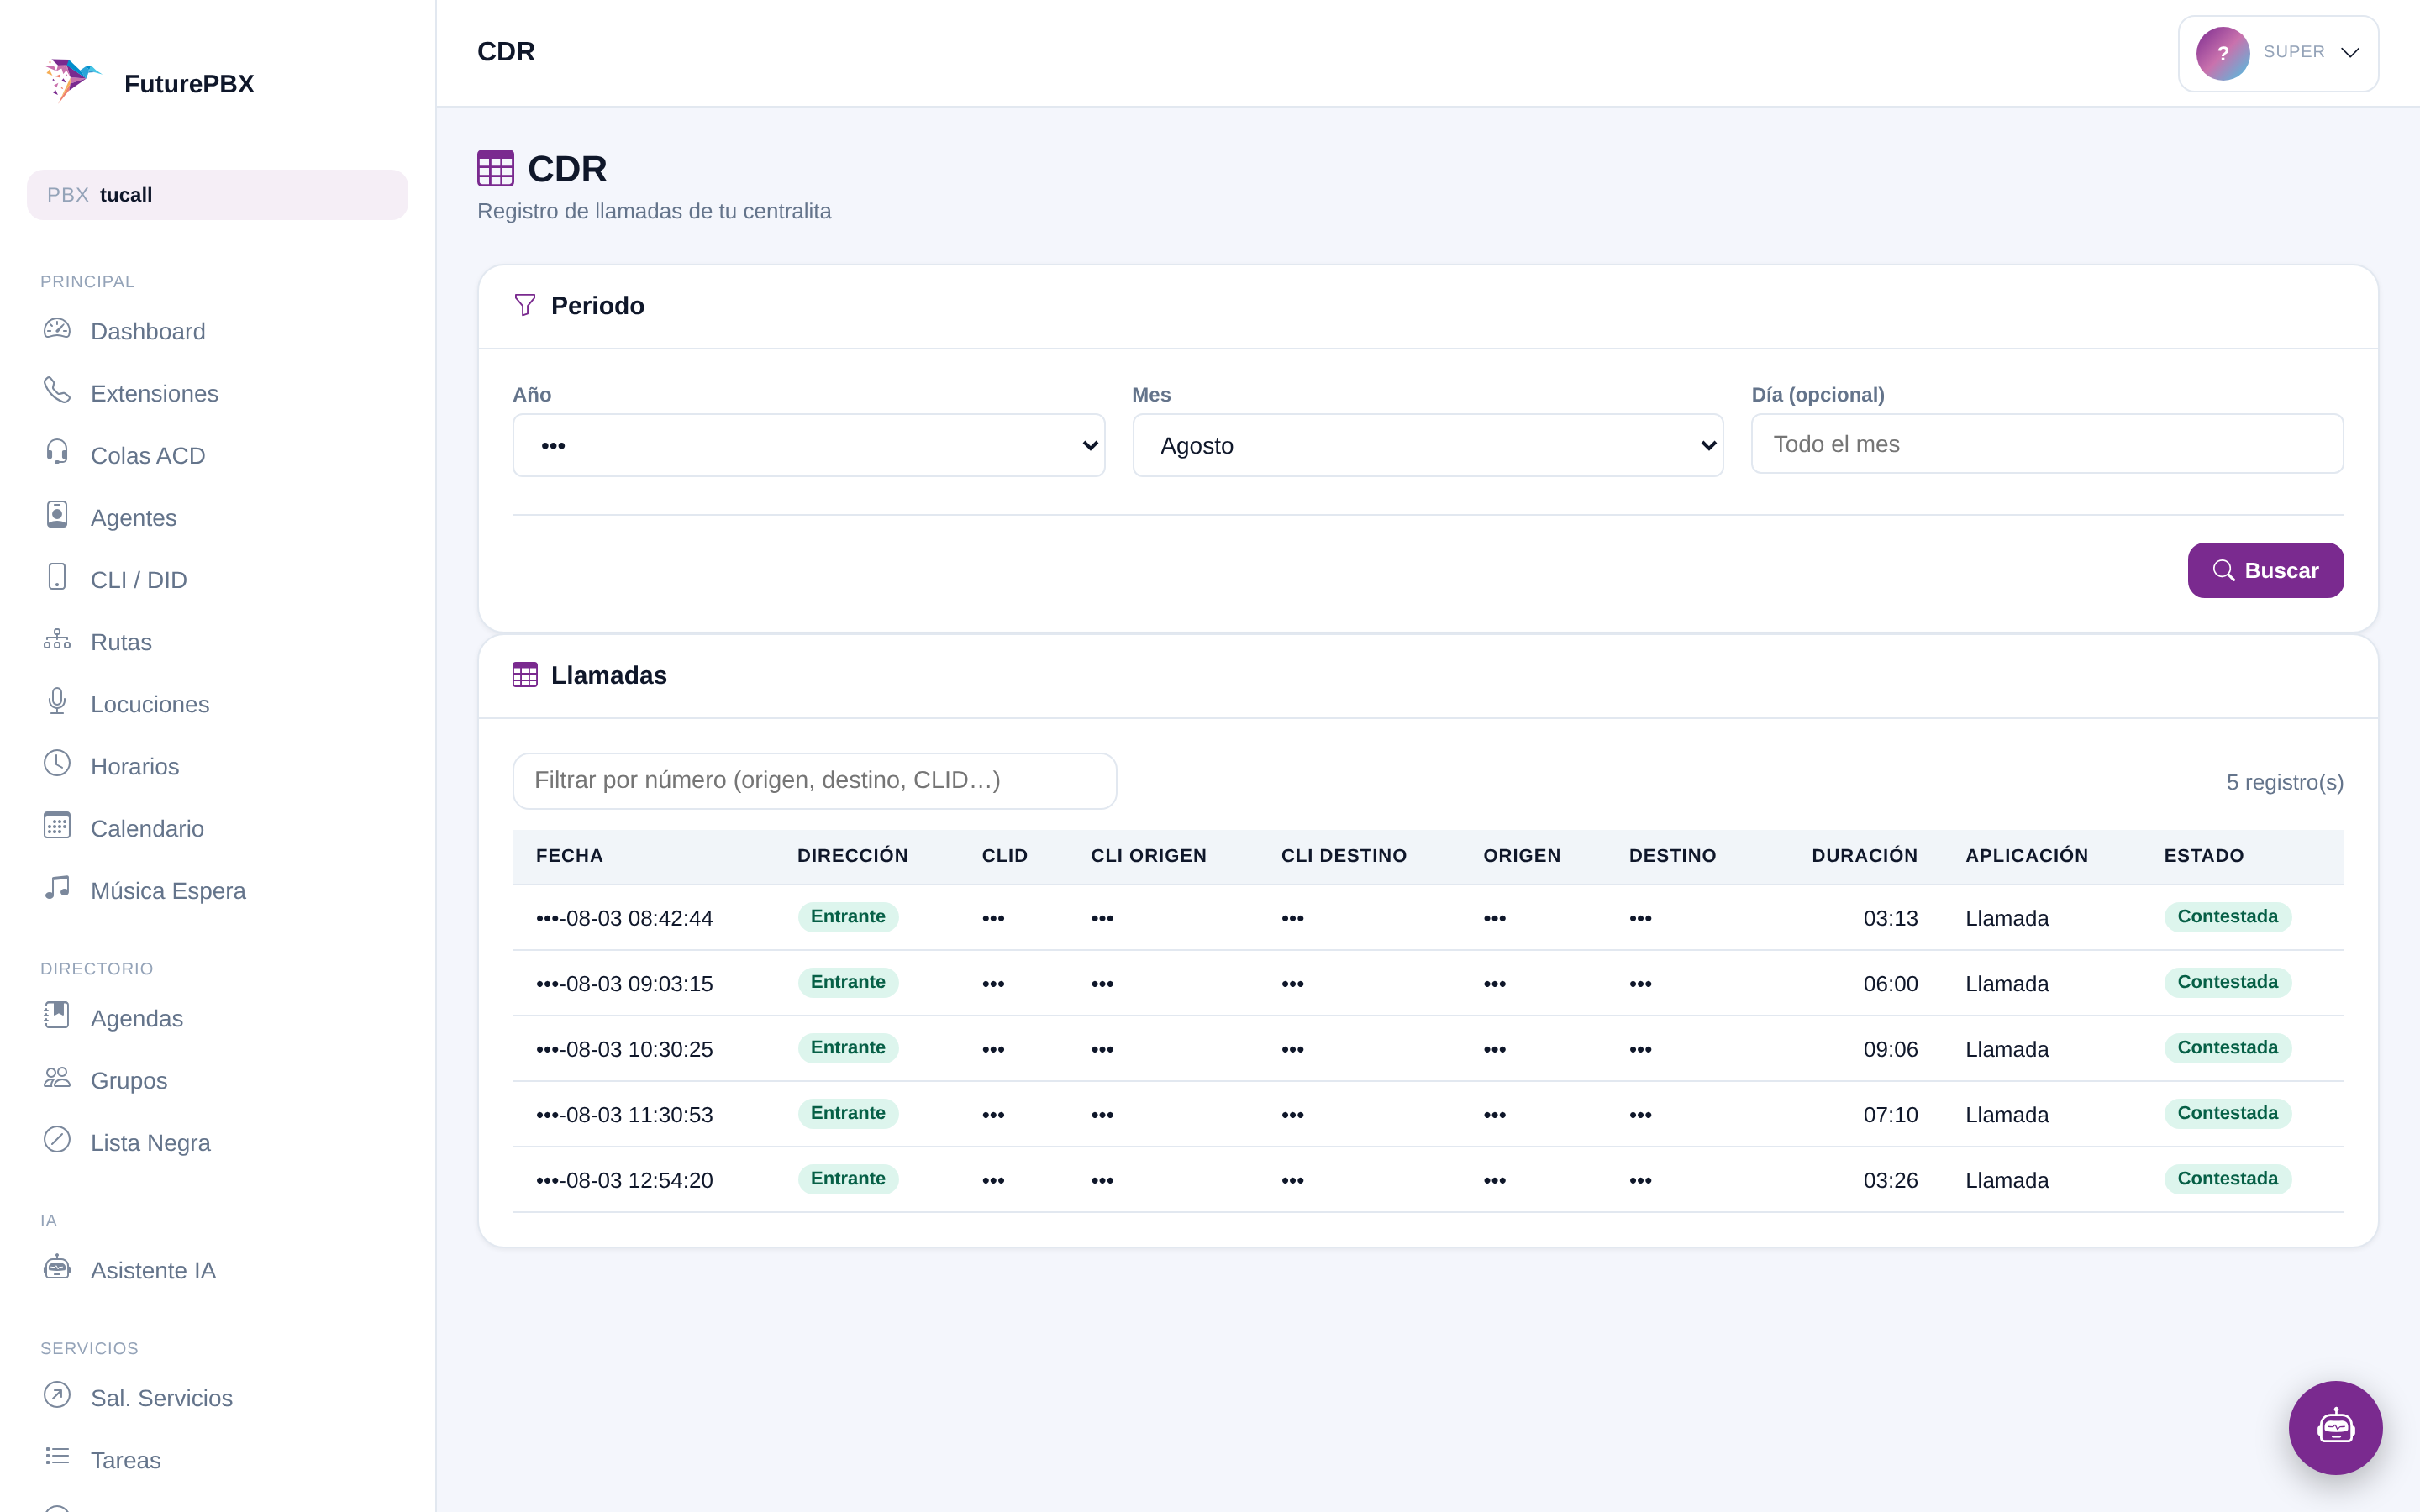The height and width of the screenshot is (1512, 2420).
Task: Open the SUPER user account menu
Action: (2278, 53)
